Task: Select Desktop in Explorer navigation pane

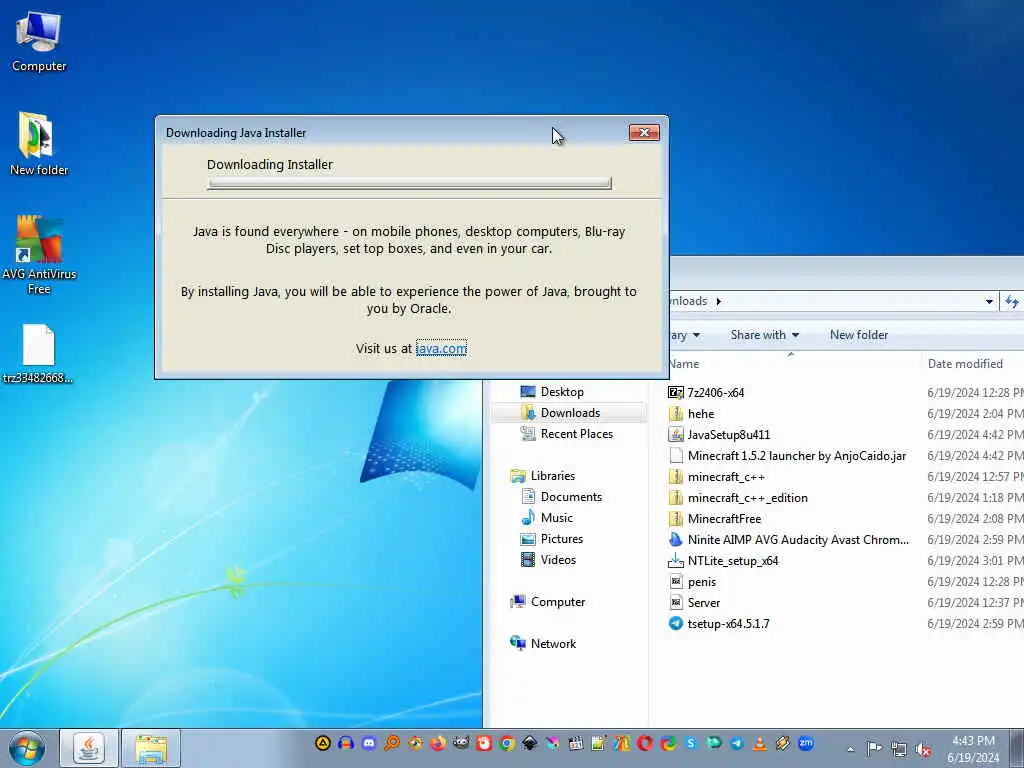Action: [552, 392]
